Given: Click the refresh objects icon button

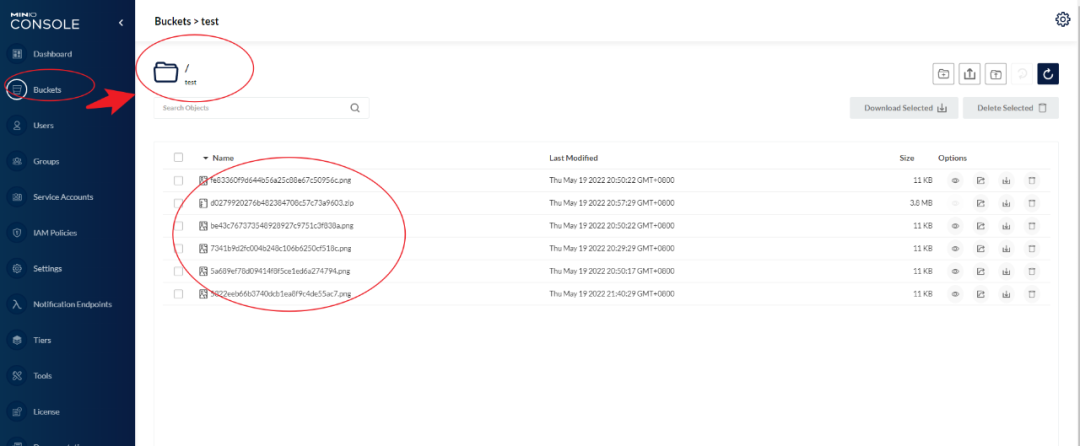Looking at the screenshot, I should click(x=1047, y=73).
